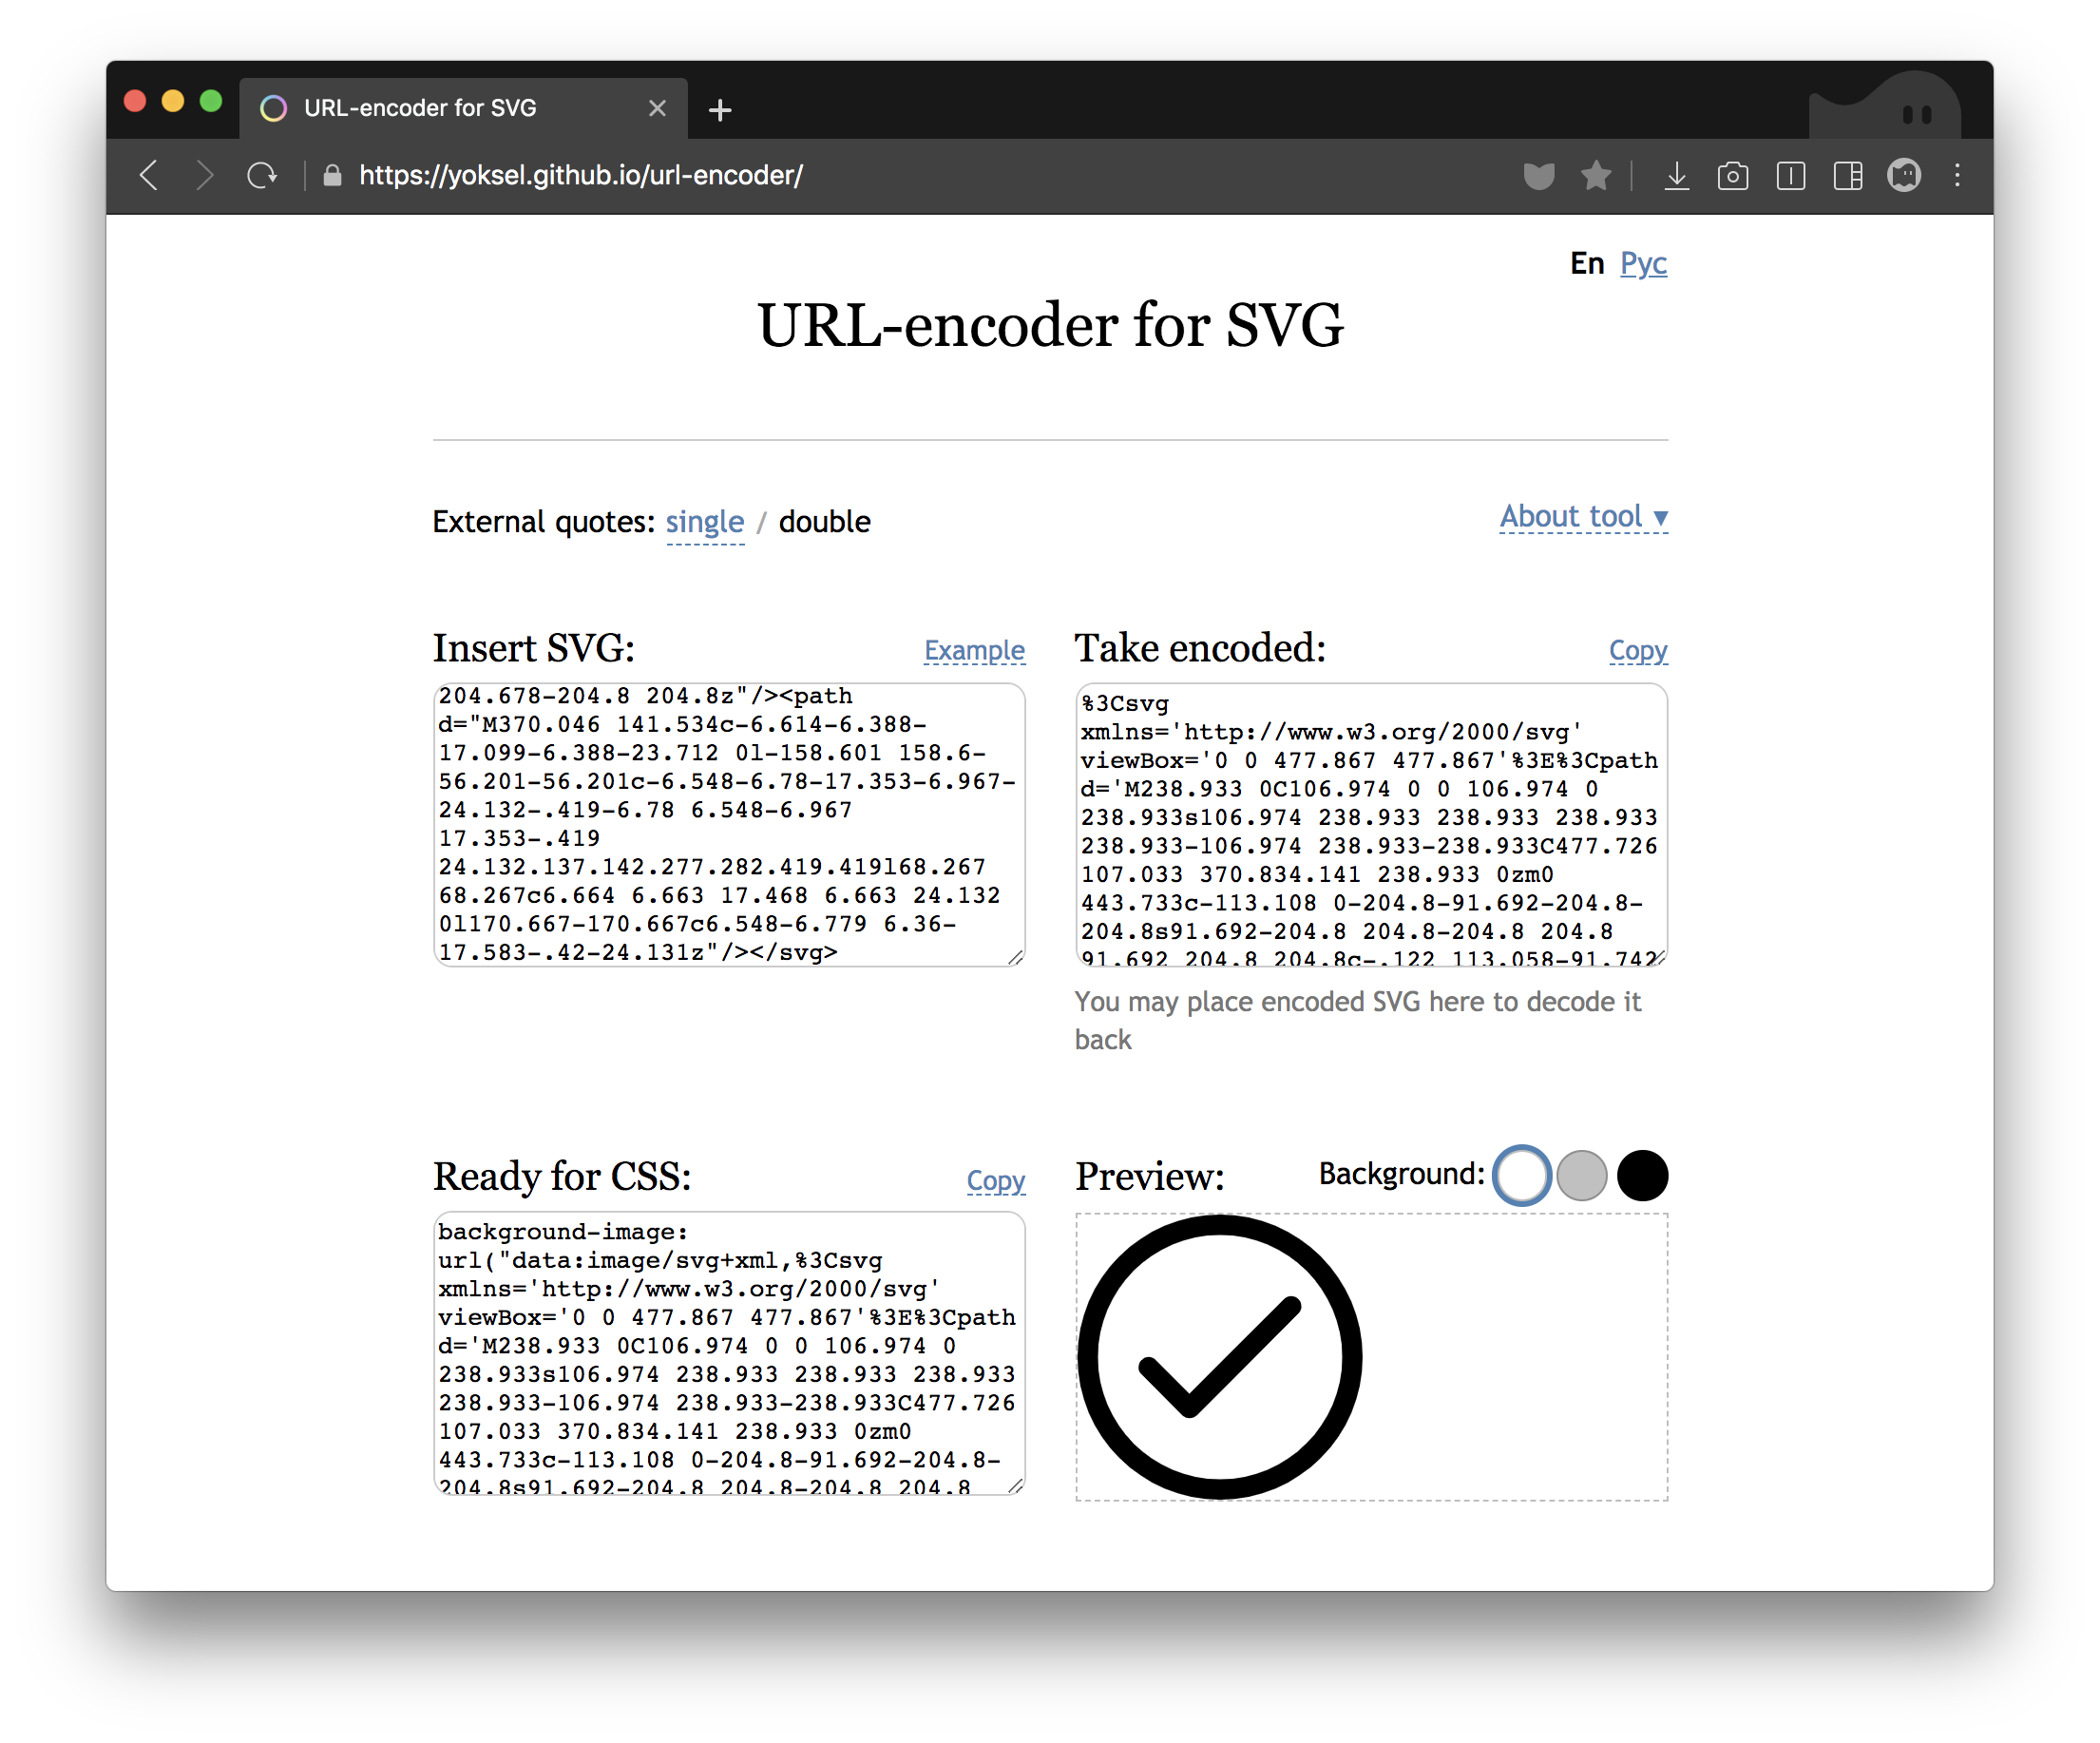Click the reload page icon

262,176
